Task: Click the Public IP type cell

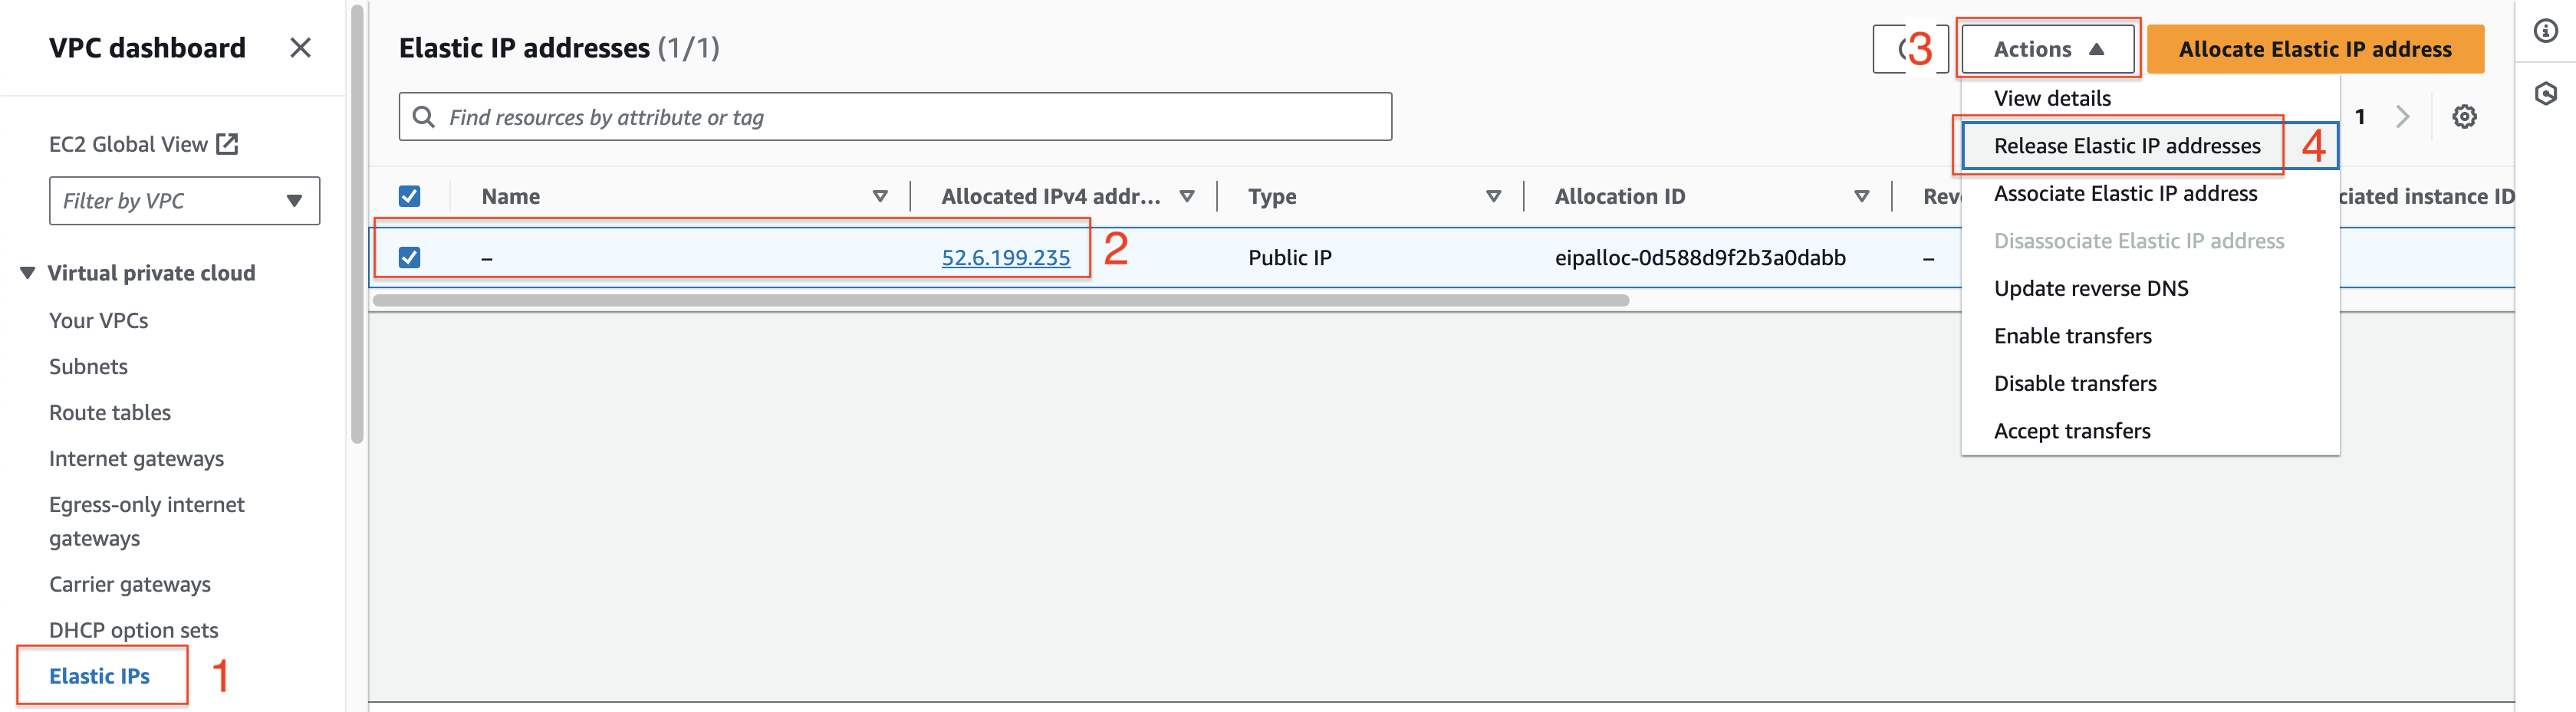Action: [x=1289, y=257]
